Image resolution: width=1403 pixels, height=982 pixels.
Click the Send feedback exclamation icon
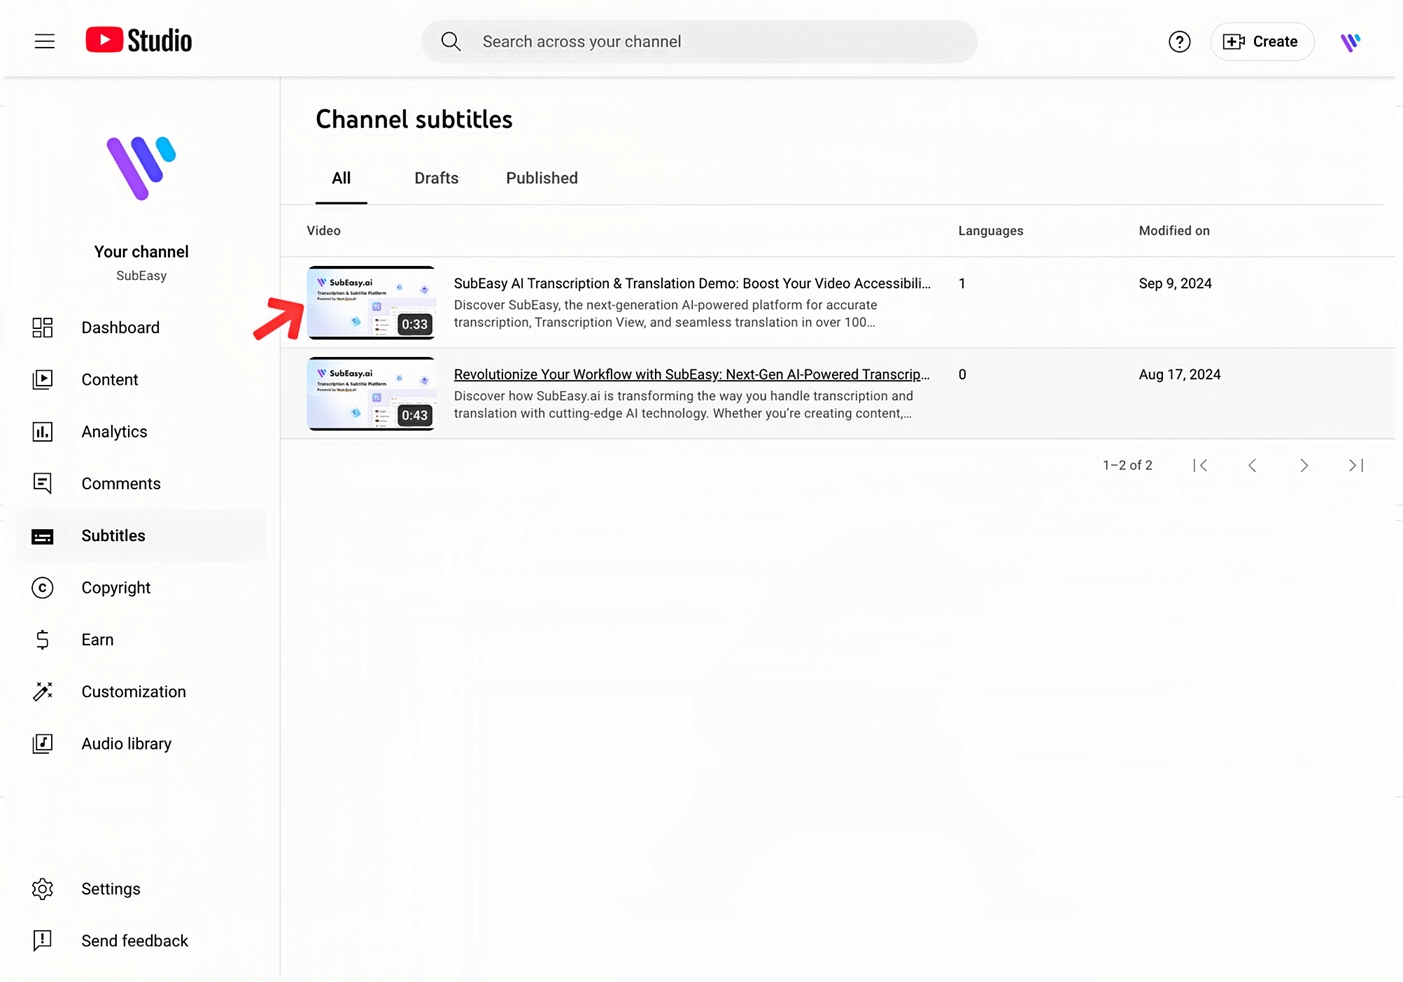[42, 940]
